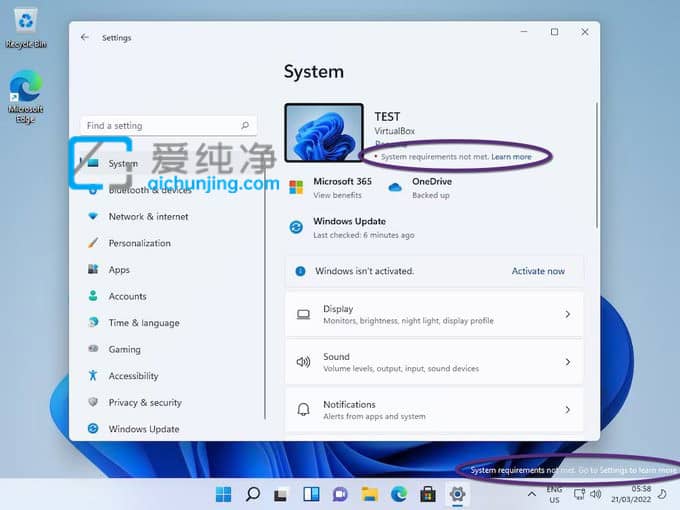Select the Gaming controller icon
680x510 pixels.
93,349
